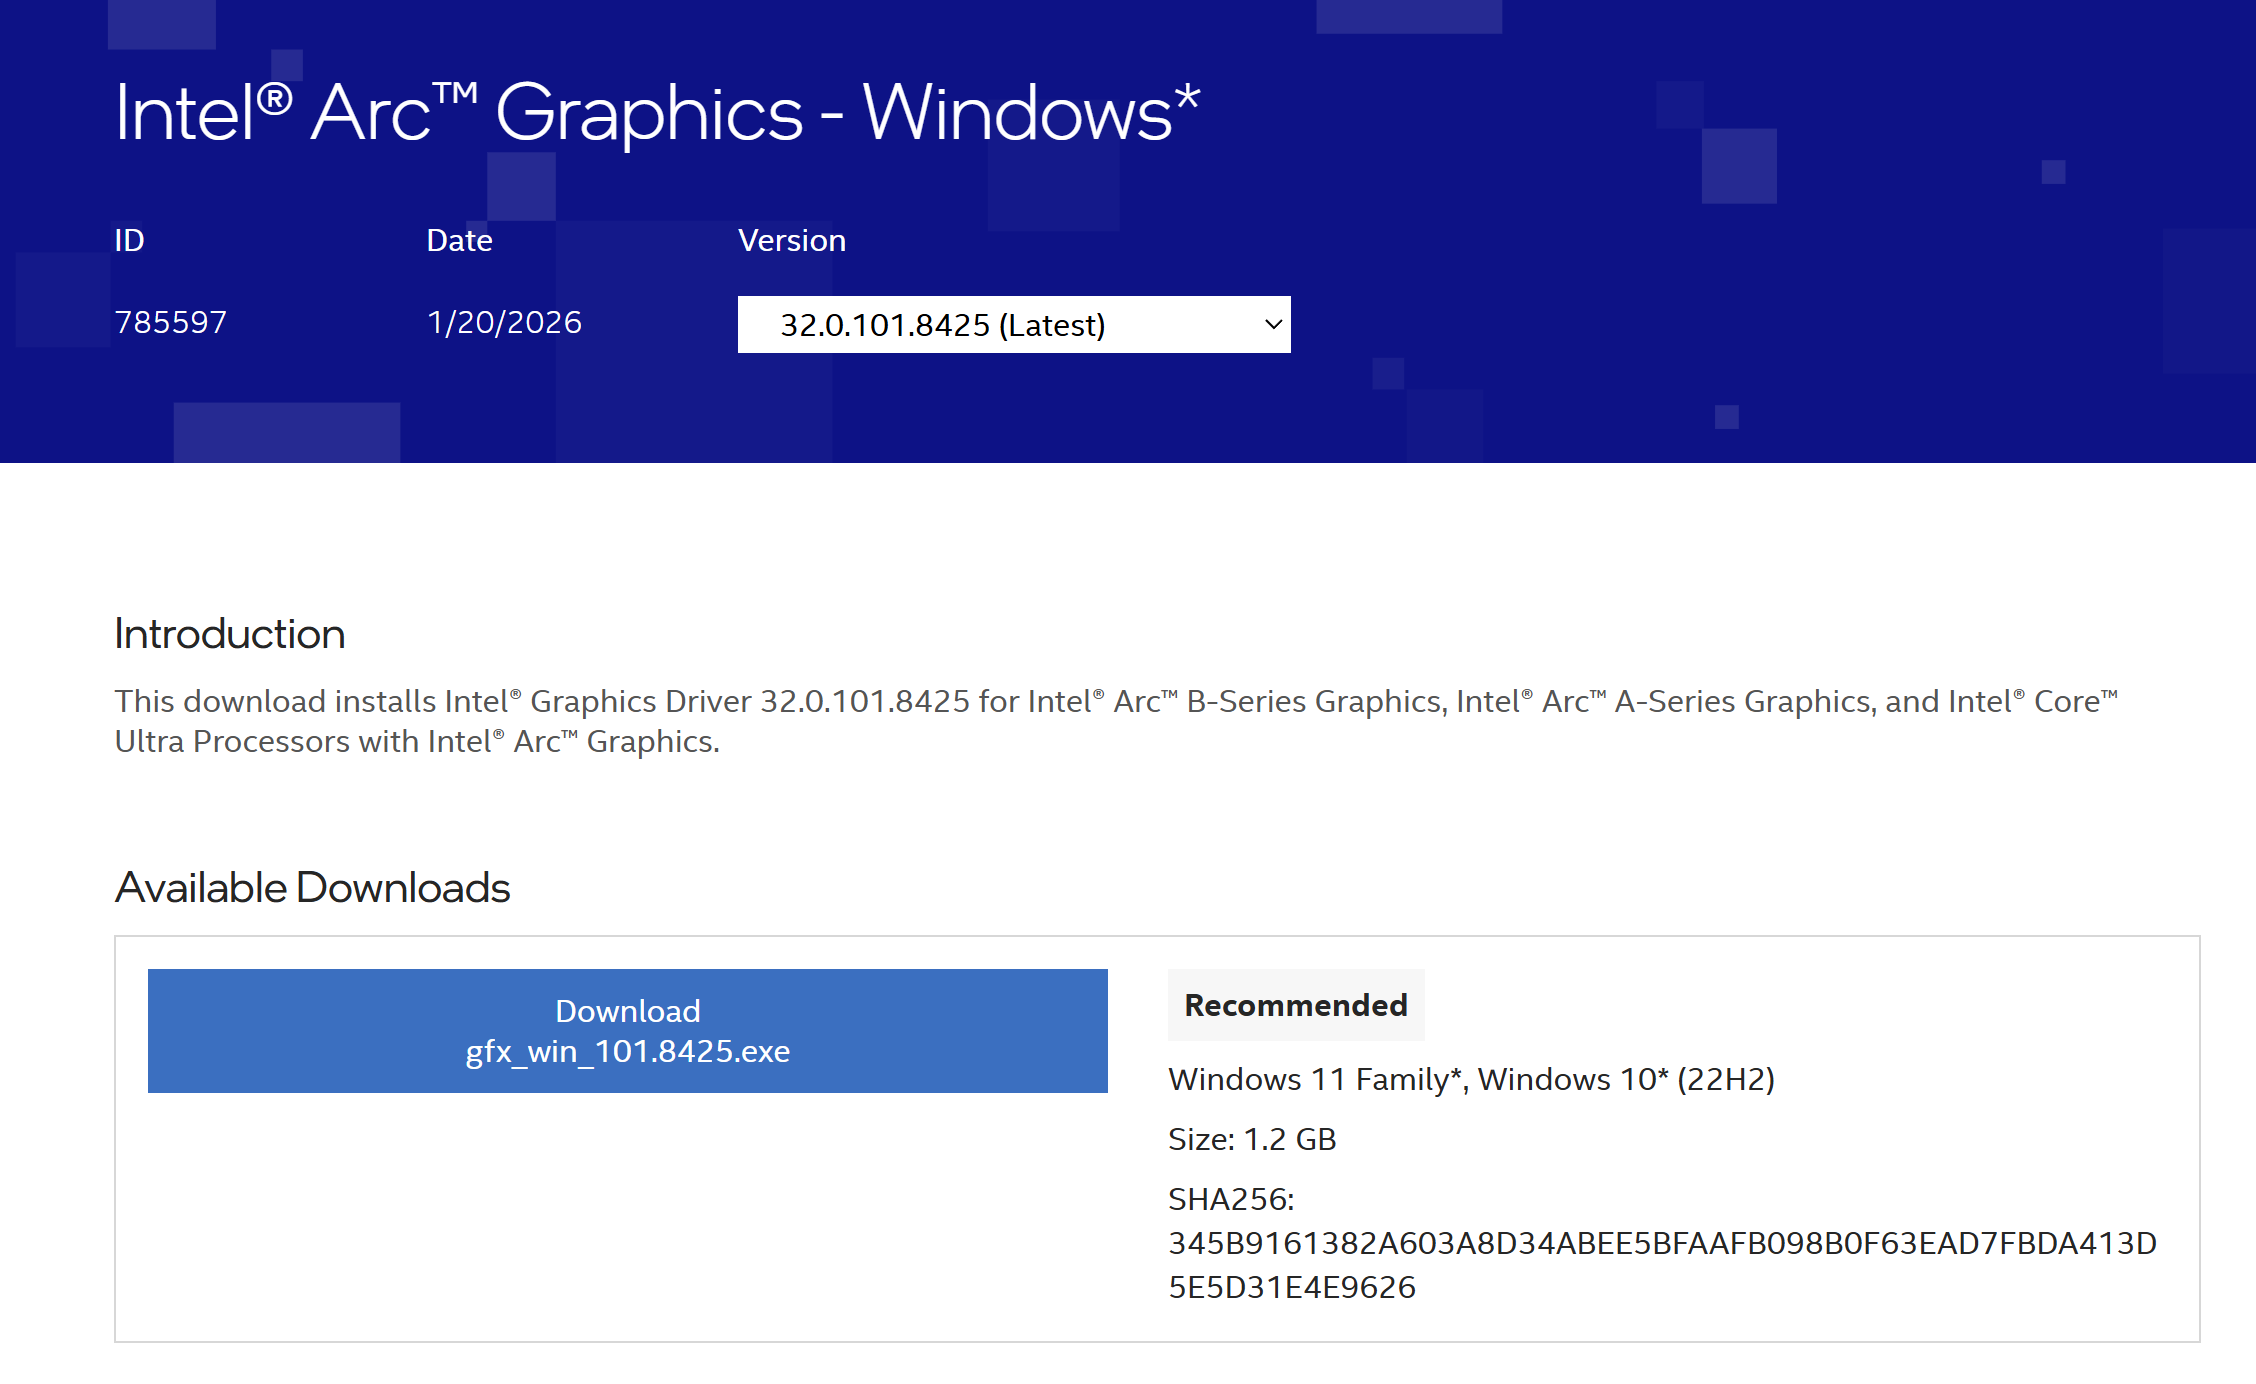
Task: Click the Available Downloads heading
Action: 312,888
